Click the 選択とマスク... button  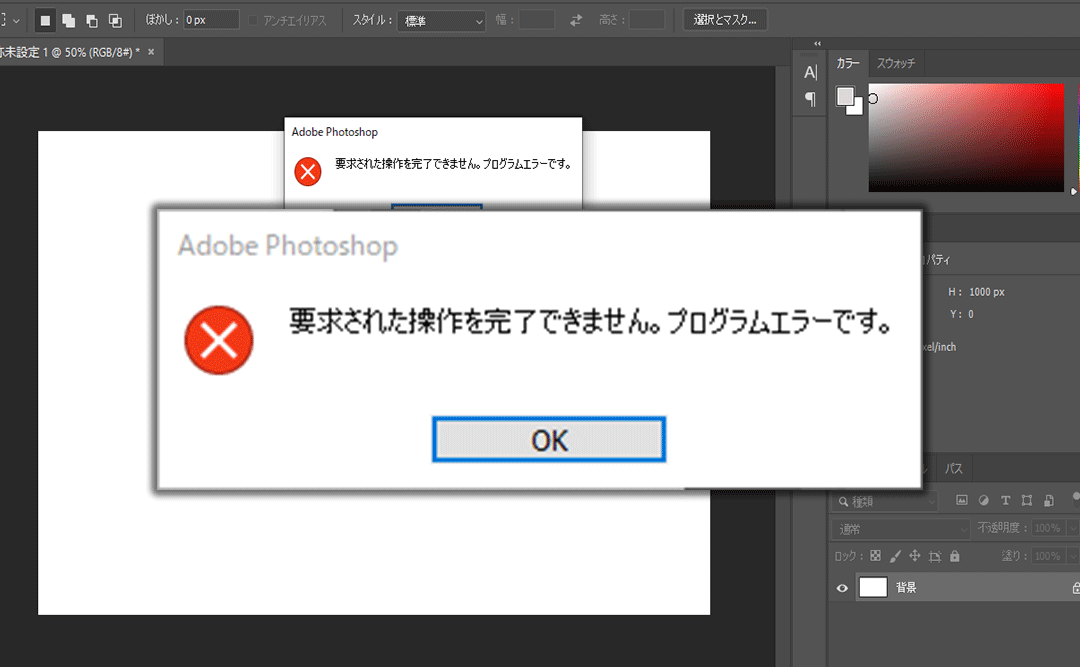coord(725,20)
